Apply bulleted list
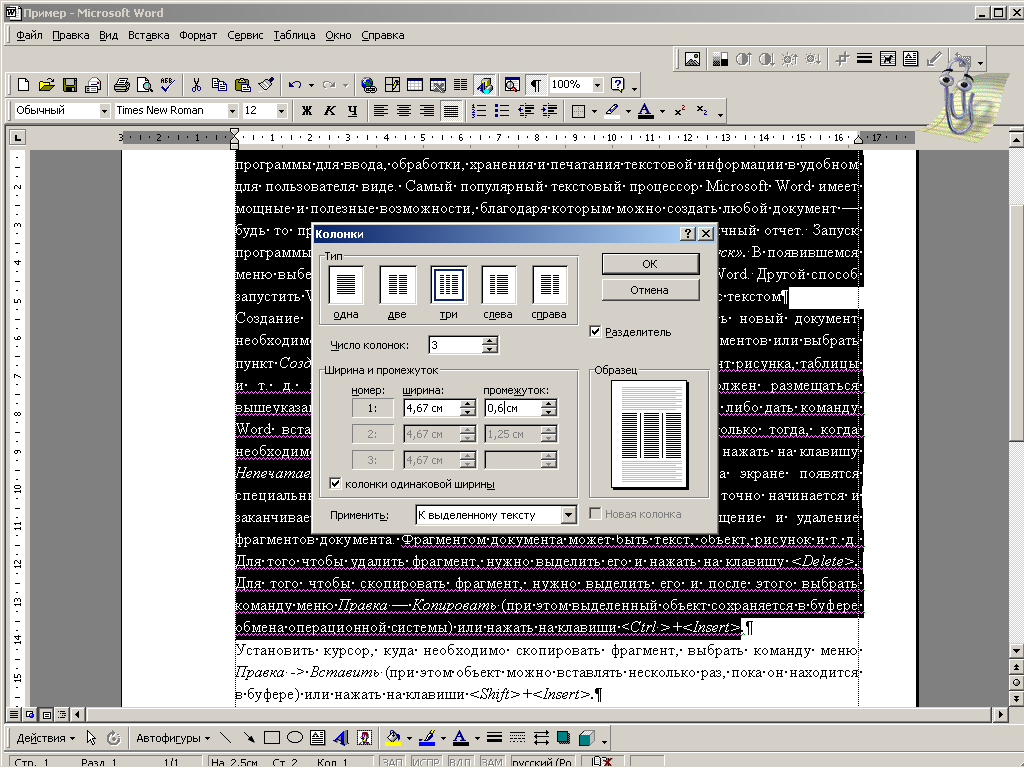The height and width of the screenshot is (768, 1024). pos(502,111)
